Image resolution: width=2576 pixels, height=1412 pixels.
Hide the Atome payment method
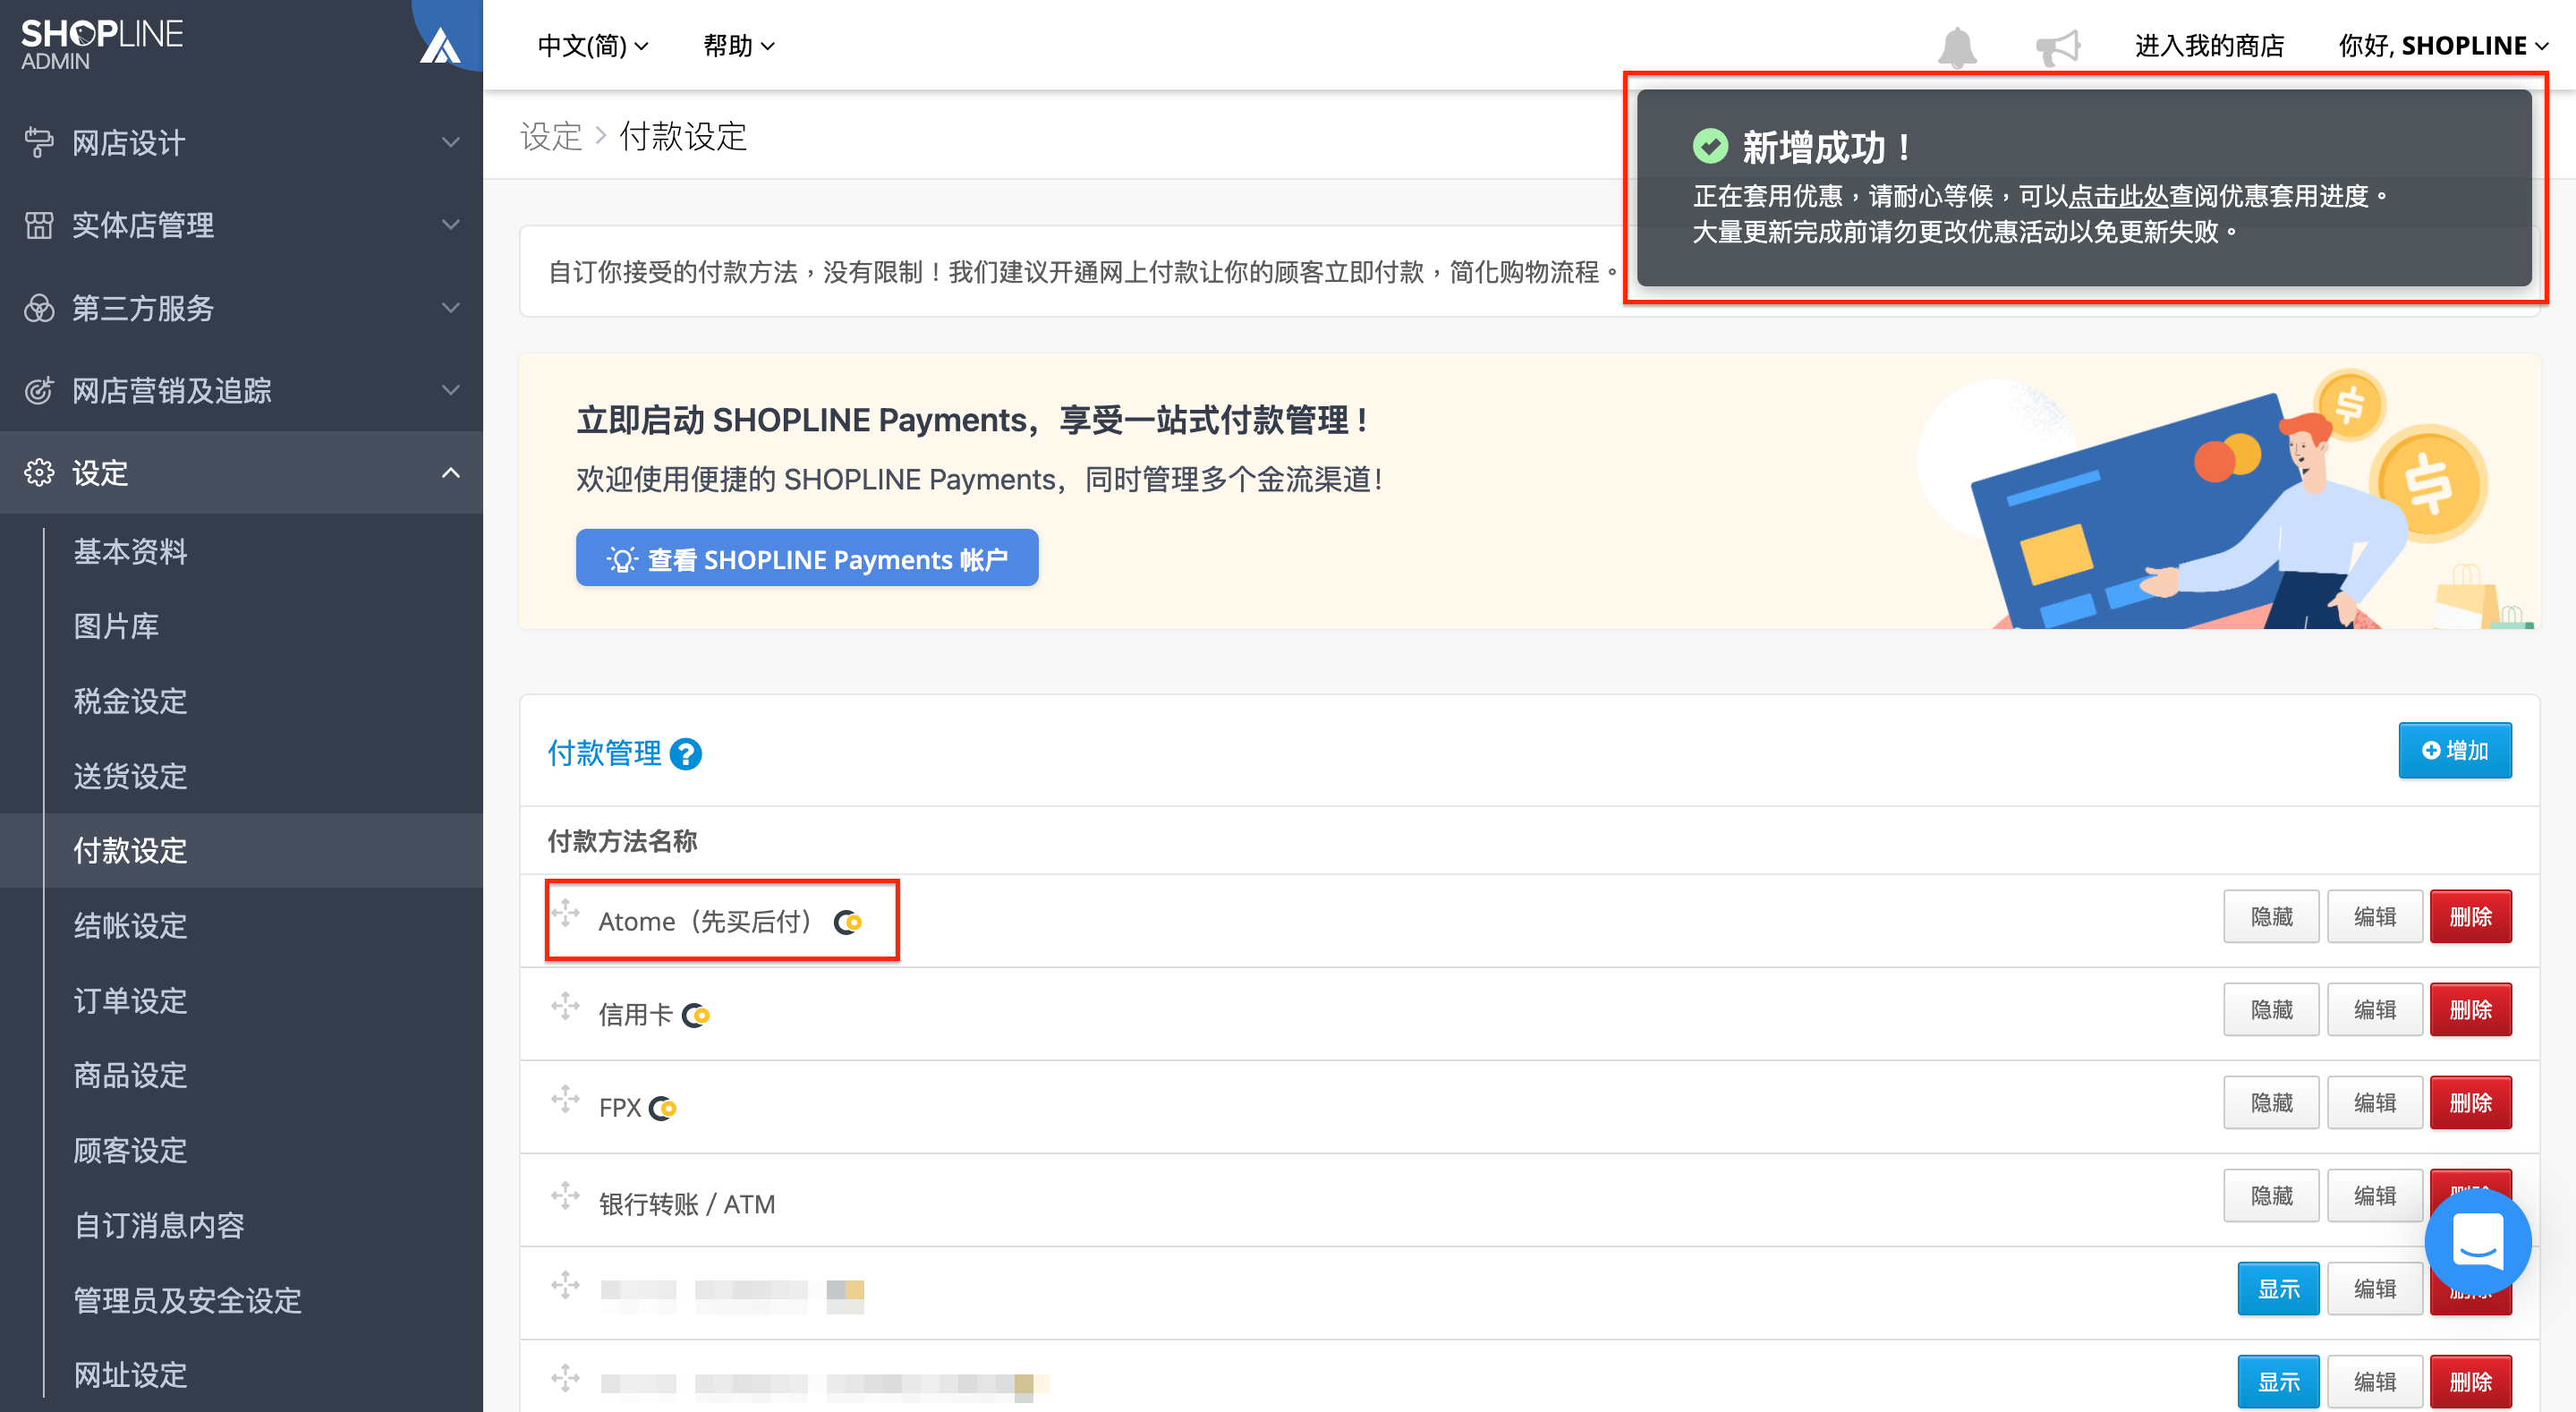pos(2271,916)
